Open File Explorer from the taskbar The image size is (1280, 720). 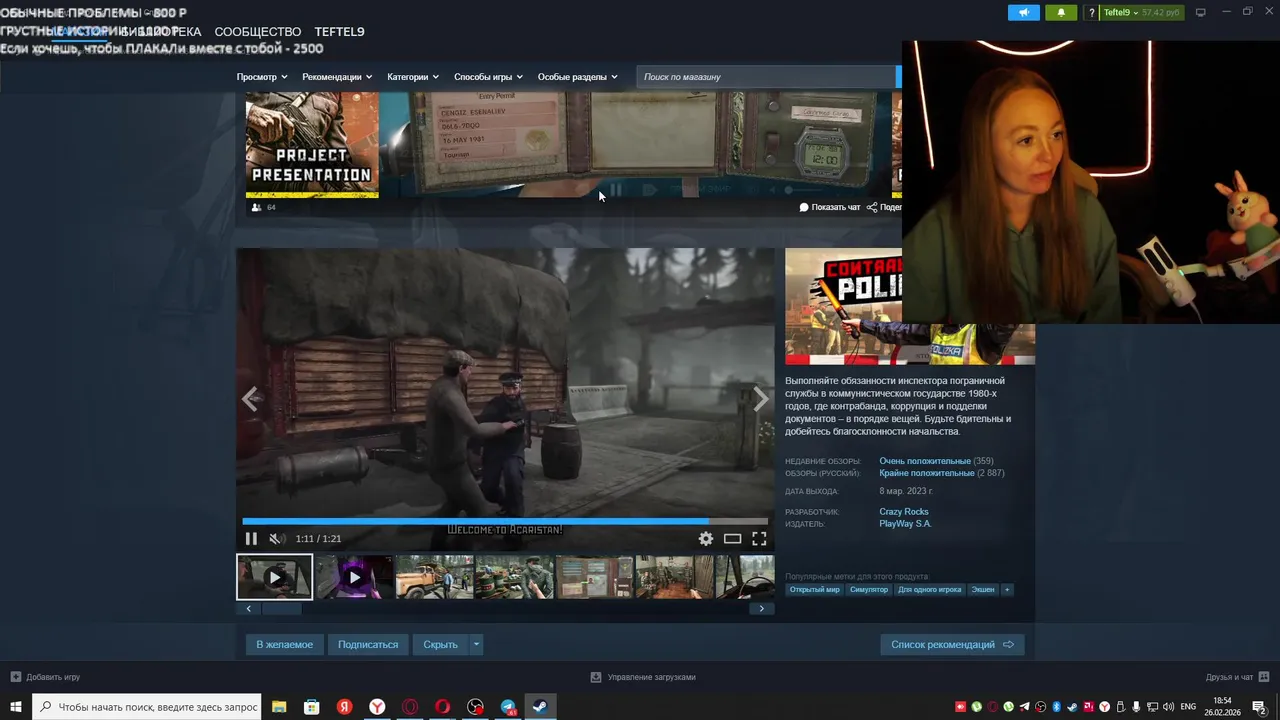pyautogui.click(x=279, y=707)
